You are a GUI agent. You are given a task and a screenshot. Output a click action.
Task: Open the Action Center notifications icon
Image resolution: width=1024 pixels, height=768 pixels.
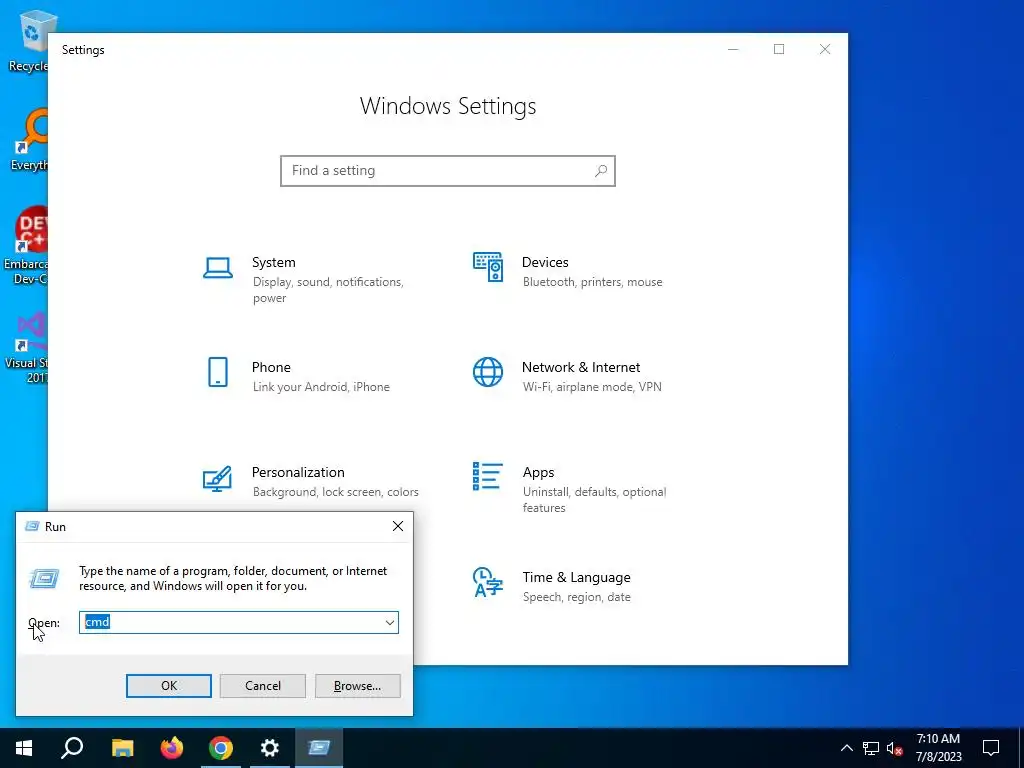coord(991,748)
